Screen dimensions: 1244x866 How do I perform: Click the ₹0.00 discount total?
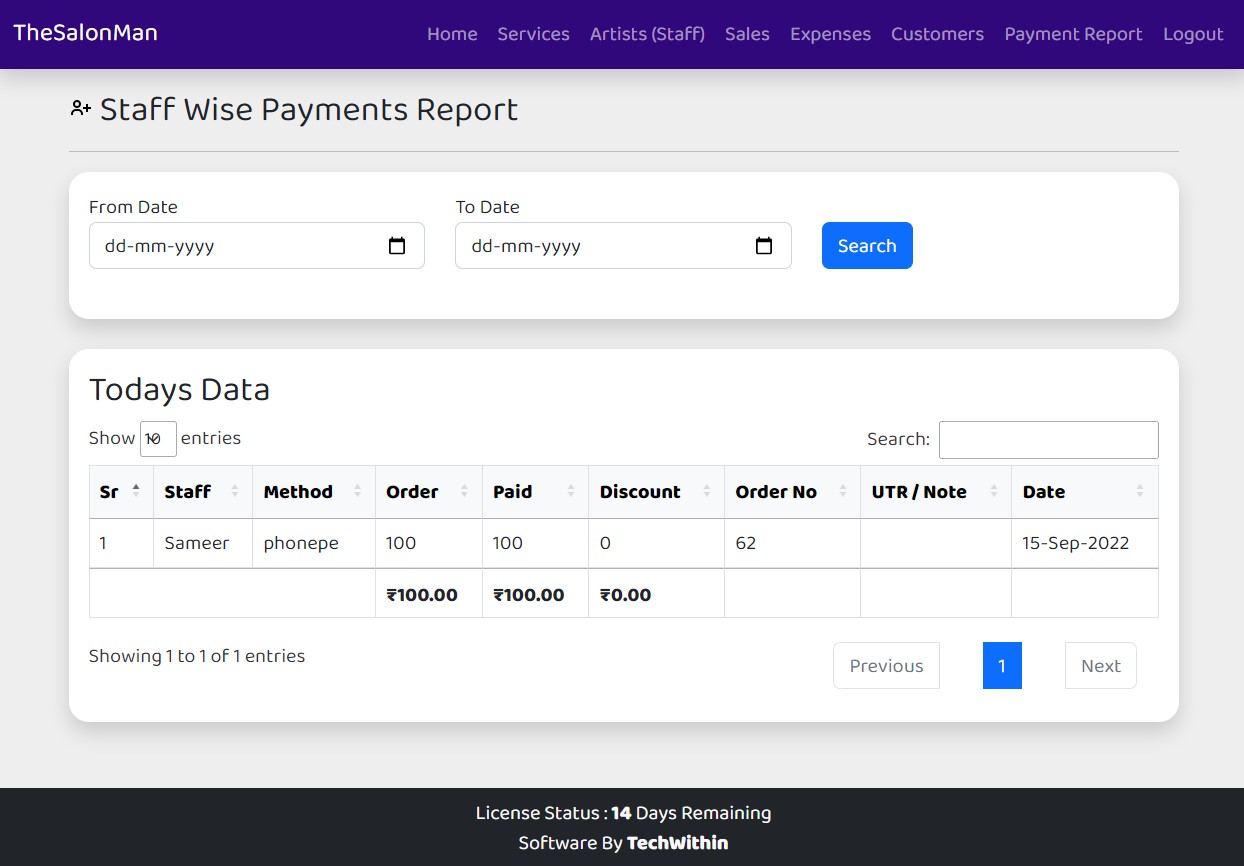pos(625,595)
